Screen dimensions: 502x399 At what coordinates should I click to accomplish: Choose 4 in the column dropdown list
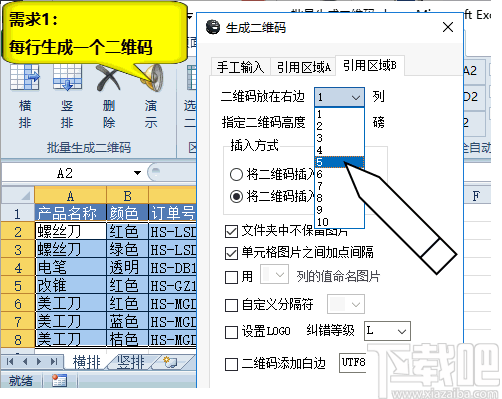point(339,150)
